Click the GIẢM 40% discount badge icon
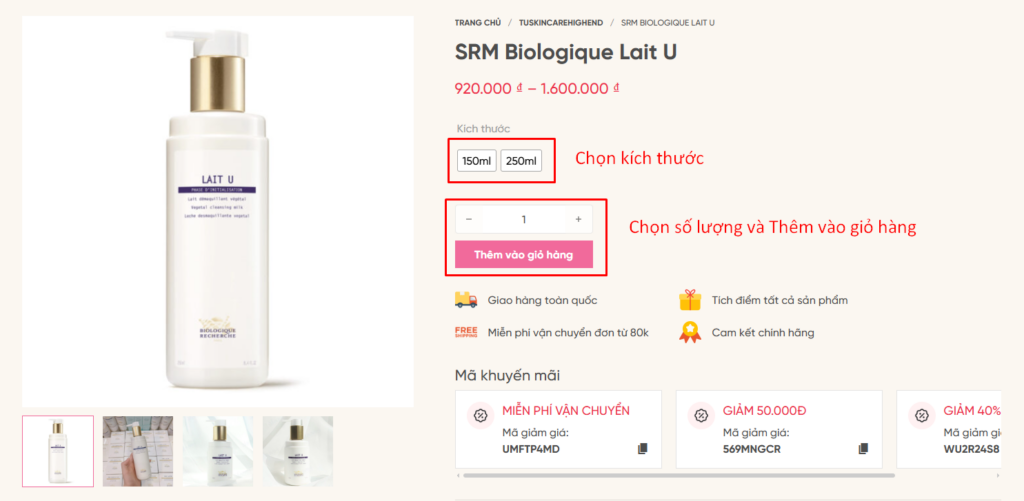 (x=921, y=416)
